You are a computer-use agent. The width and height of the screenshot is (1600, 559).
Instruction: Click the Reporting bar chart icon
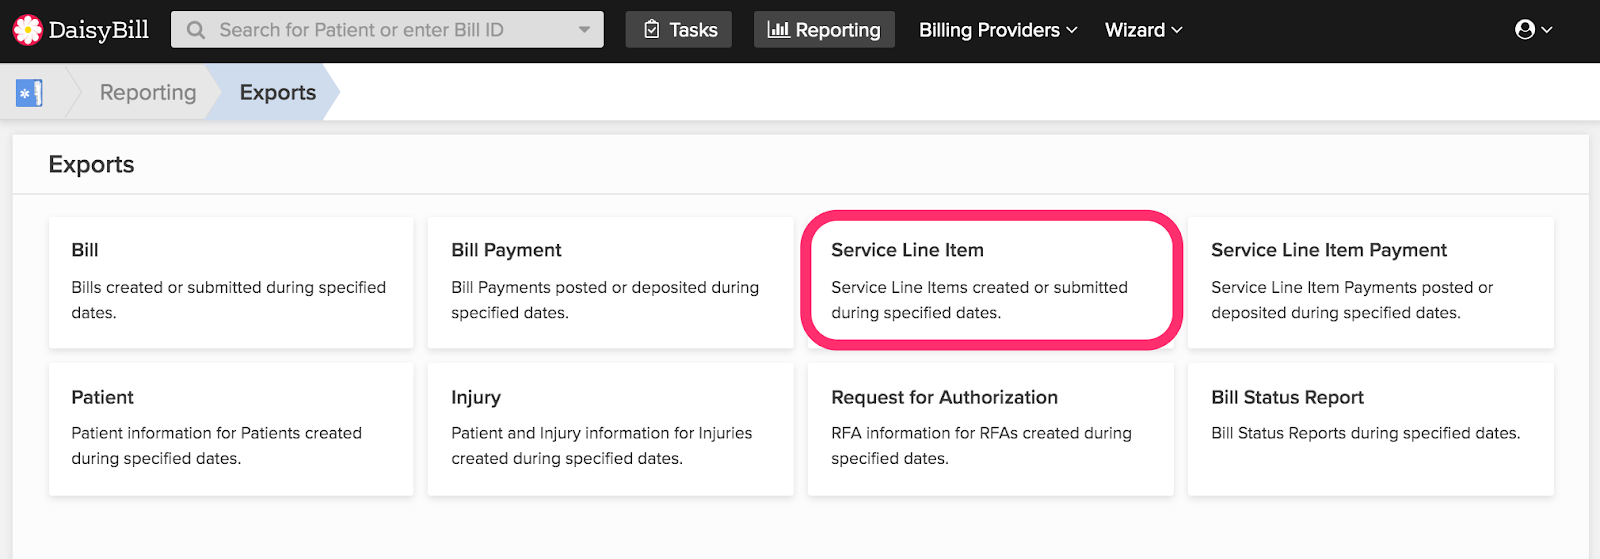click(778, 30)
